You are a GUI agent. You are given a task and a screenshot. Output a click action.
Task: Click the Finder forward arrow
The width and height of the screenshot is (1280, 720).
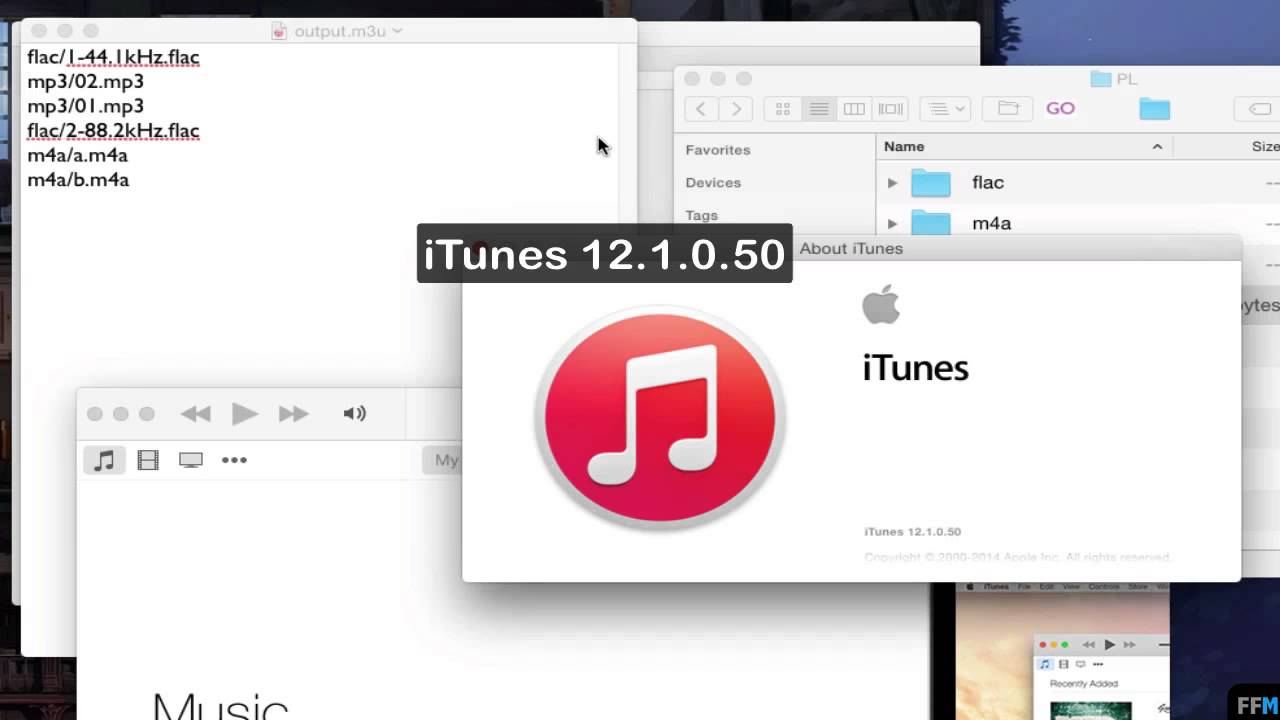(x=736, y=109)
